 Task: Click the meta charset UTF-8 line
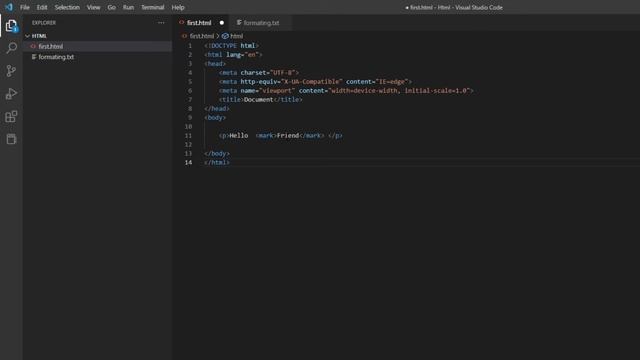pyautogui.click(x=259, y=73)
